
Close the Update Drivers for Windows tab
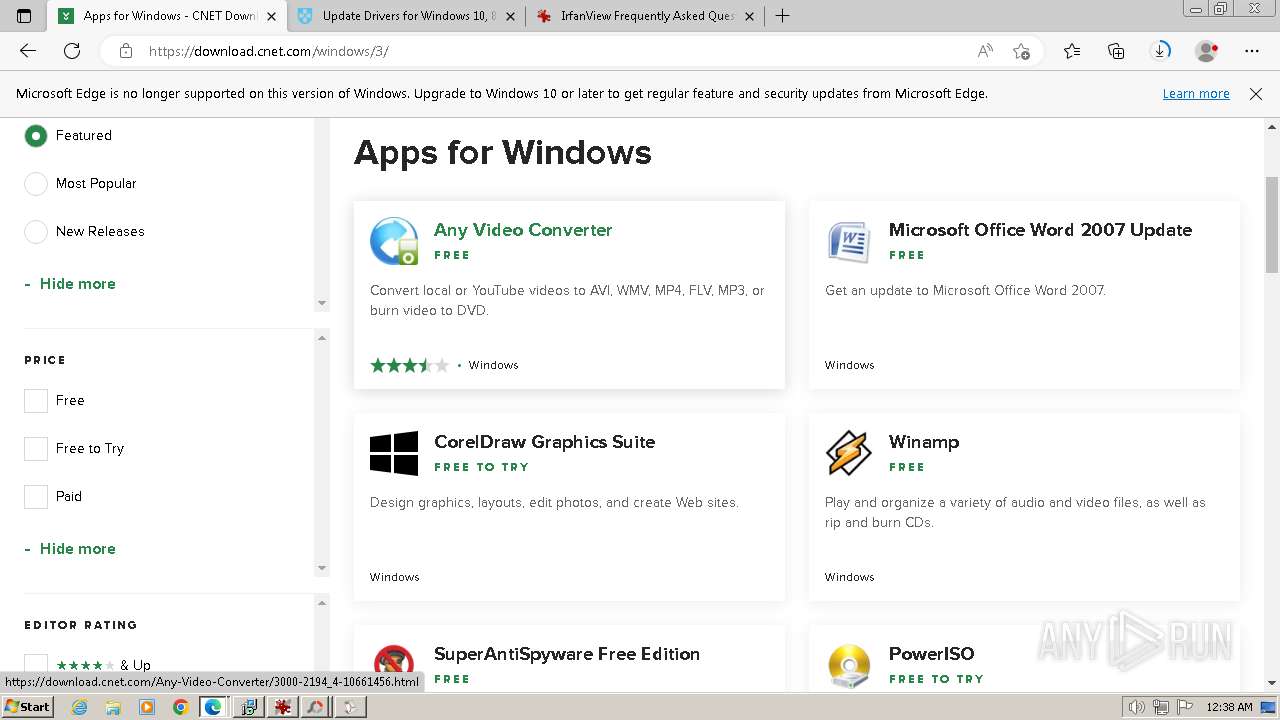[x=510, y=16]
